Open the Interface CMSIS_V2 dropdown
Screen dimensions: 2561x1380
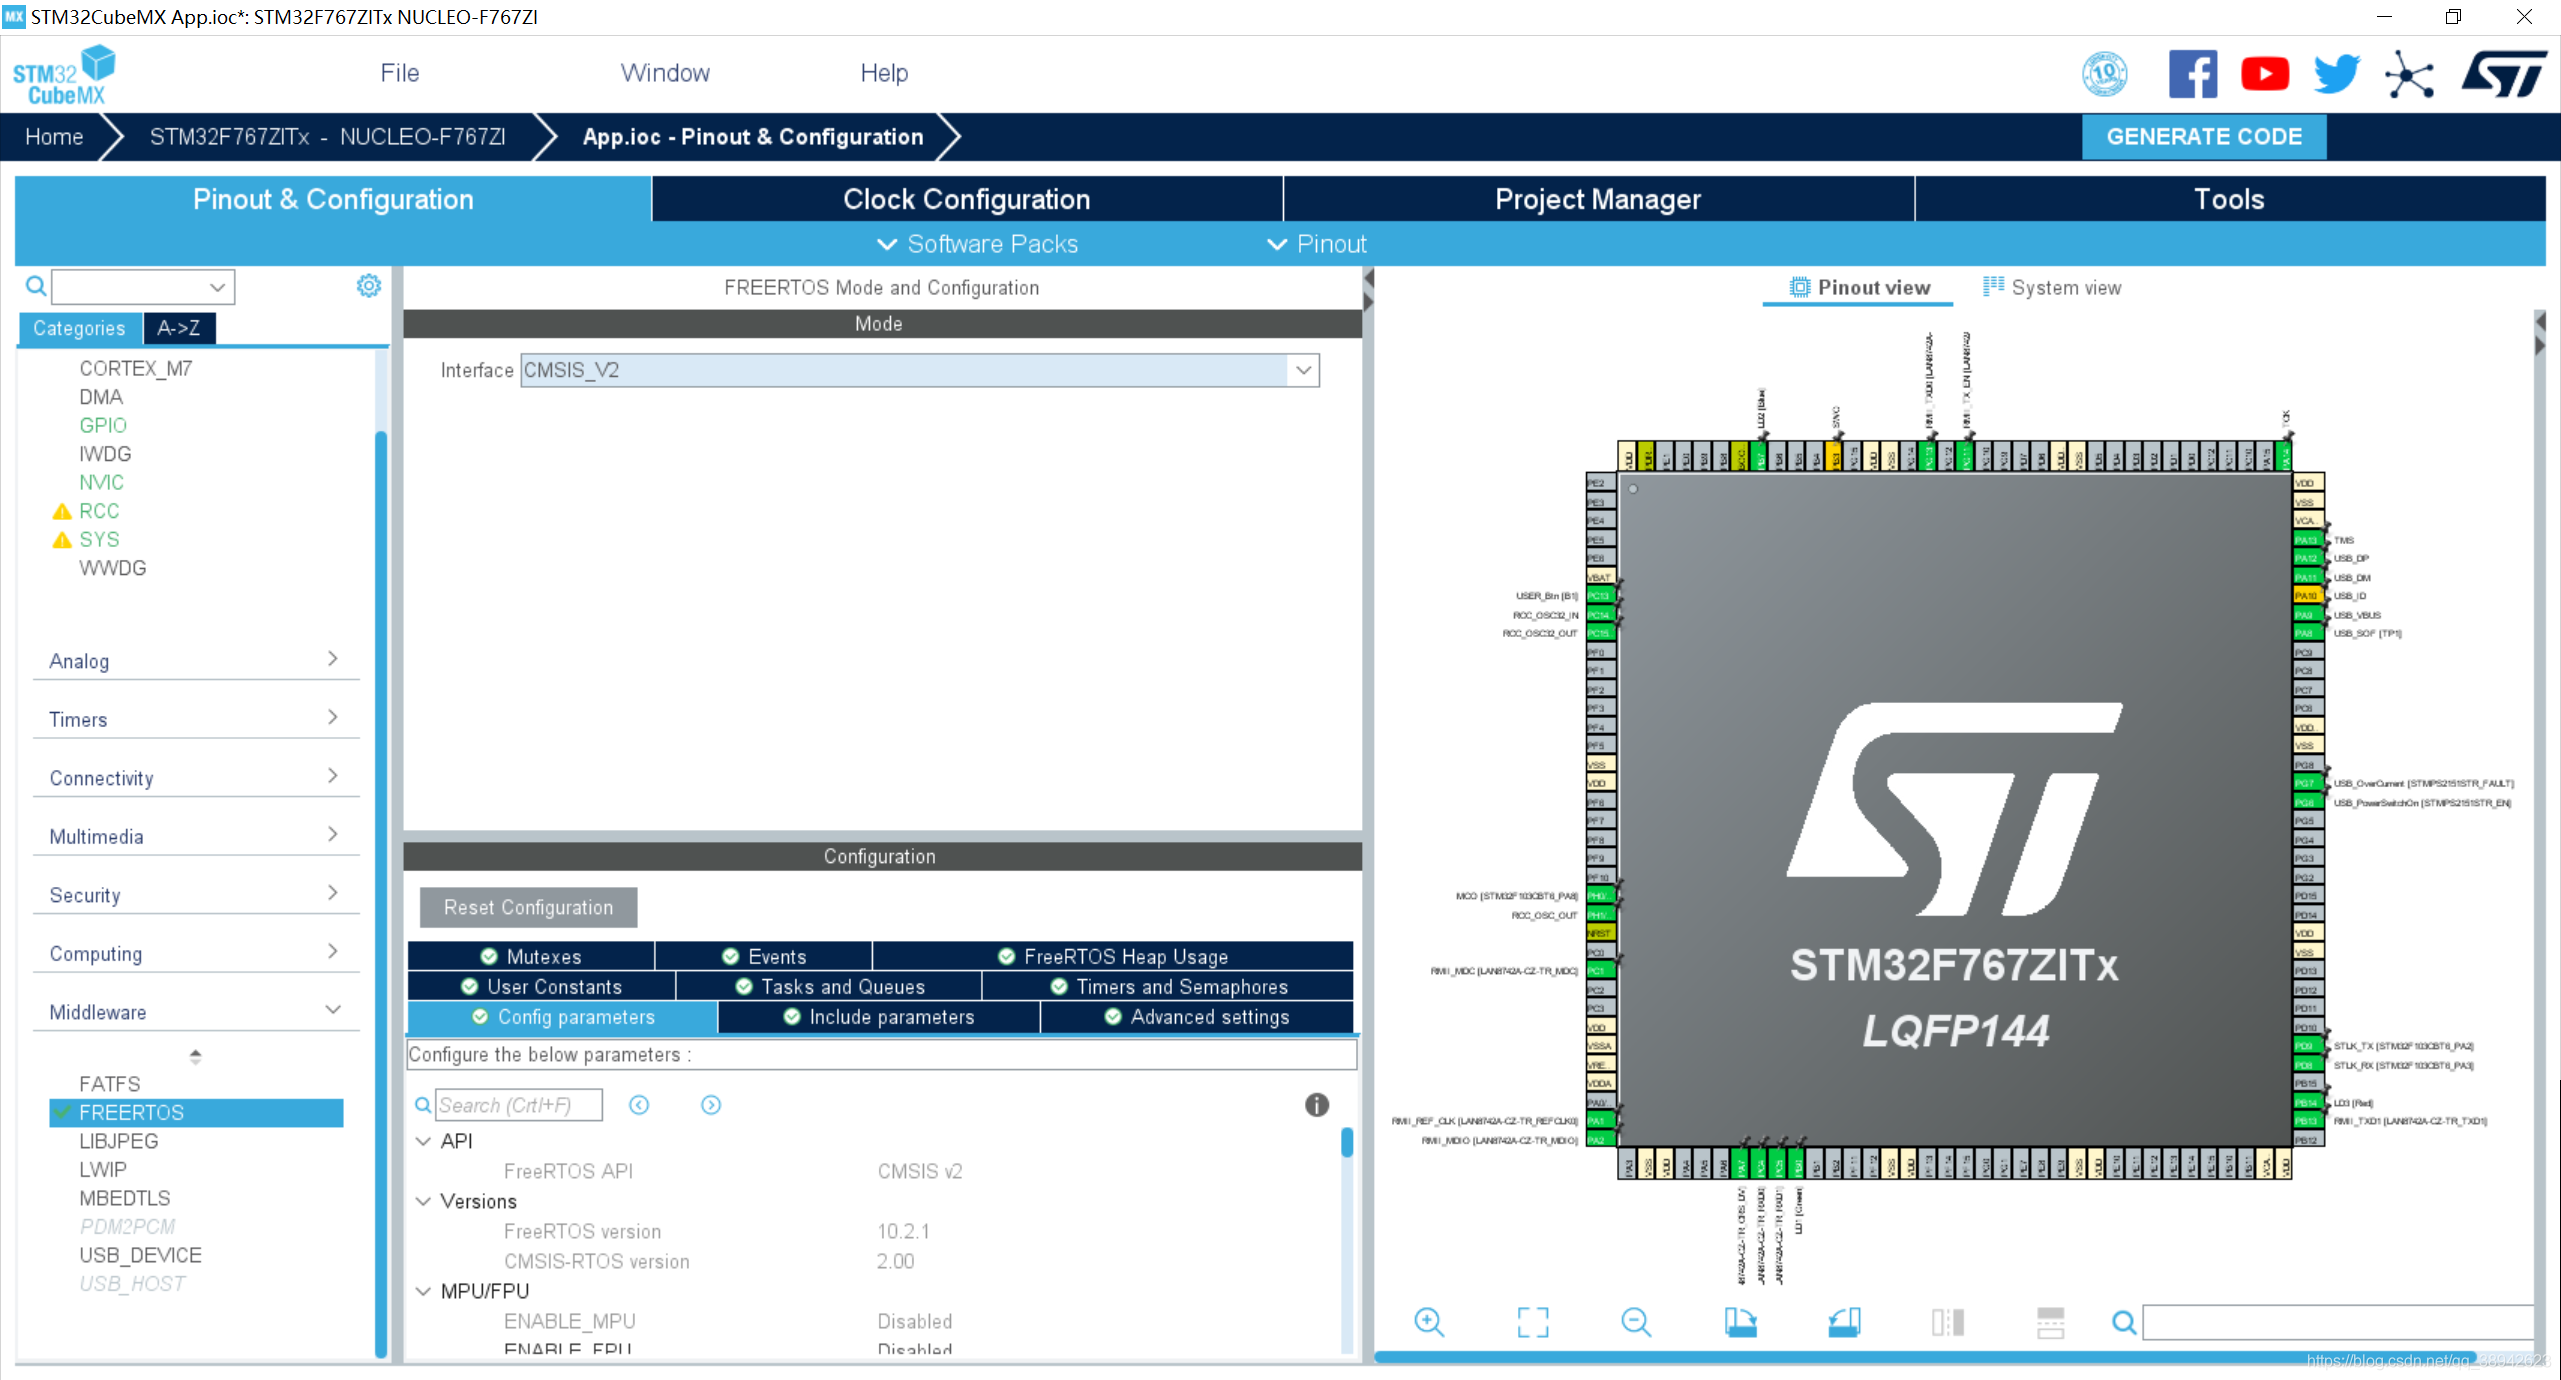[919, 370]
